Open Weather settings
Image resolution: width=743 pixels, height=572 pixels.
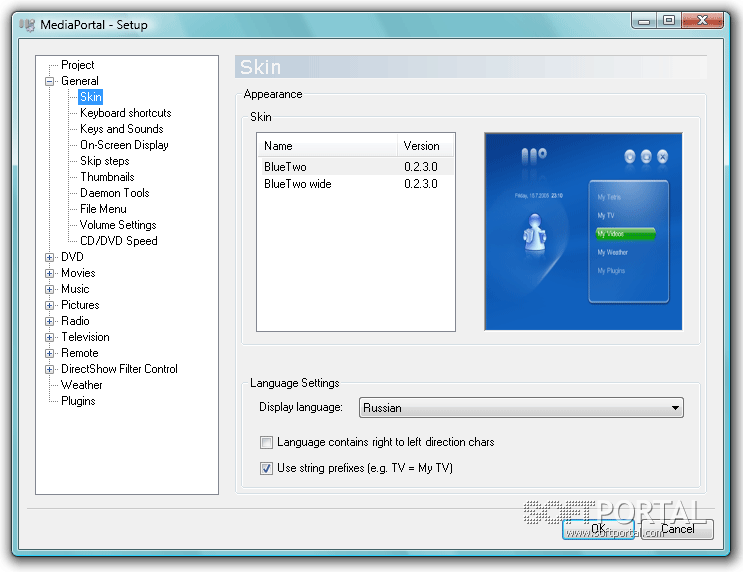82,385
